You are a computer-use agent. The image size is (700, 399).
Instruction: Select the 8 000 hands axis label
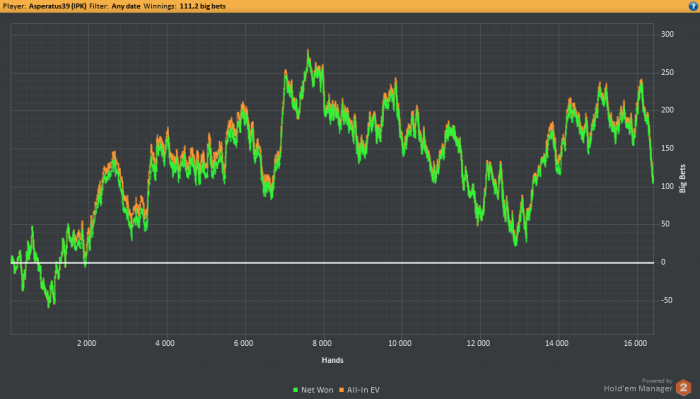pyautogui.click(x=322, y=343)
